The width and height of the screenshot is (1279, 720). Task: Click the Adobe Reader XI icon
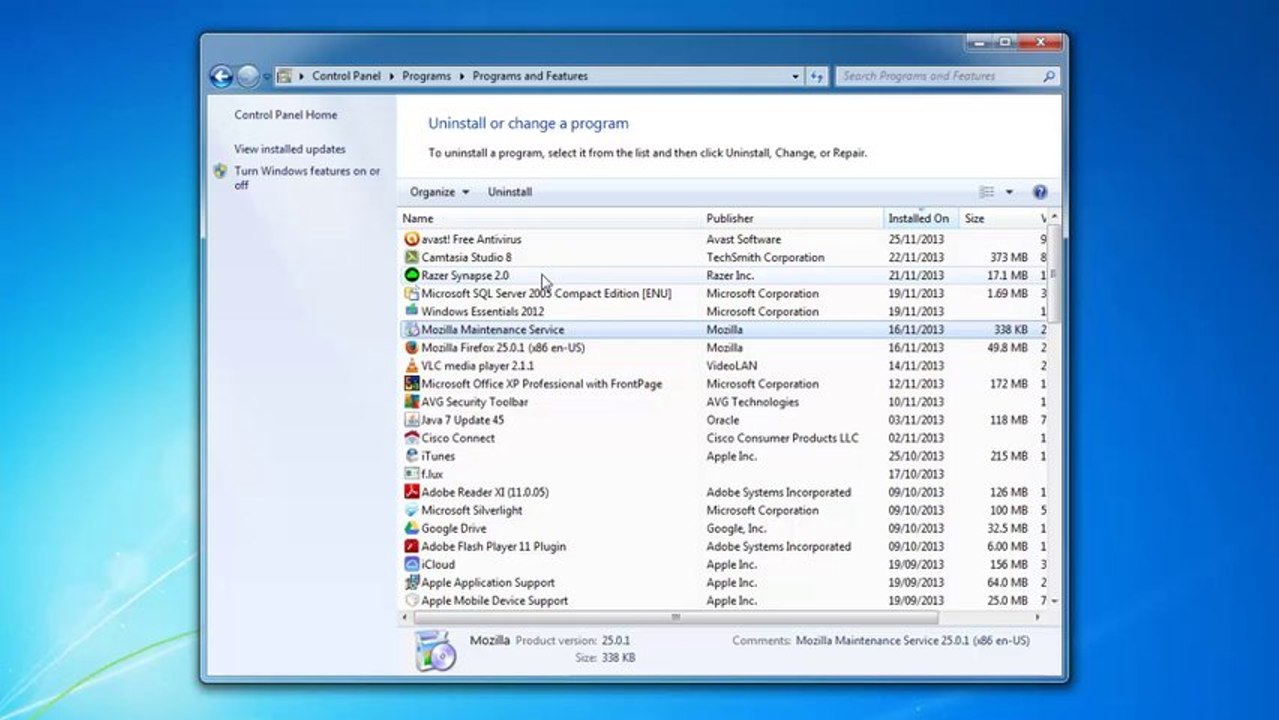[x=411, y=492]
